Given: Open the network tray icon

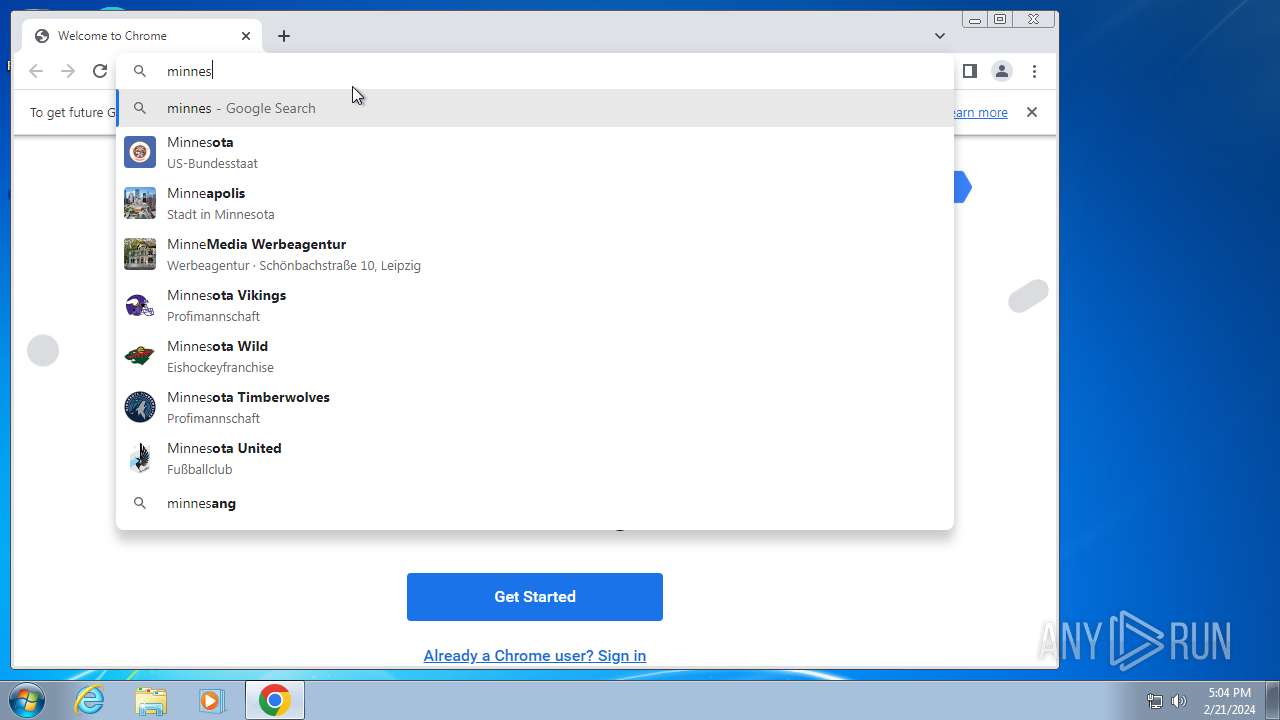Looking at the screenshot, I should pos(1155,701).
